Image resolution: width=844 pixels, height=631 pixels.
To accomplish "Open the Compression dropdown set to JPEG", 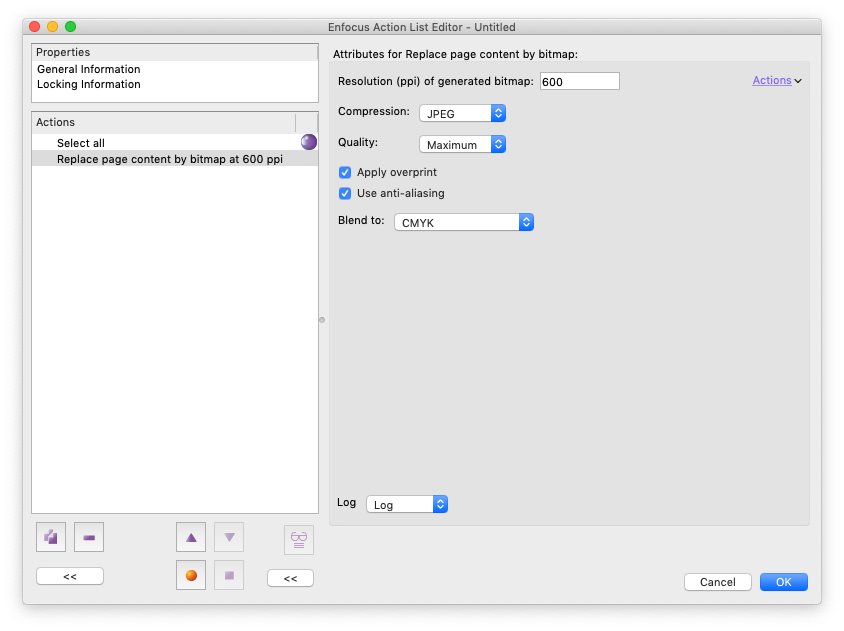I will click(x=462, y=113).
